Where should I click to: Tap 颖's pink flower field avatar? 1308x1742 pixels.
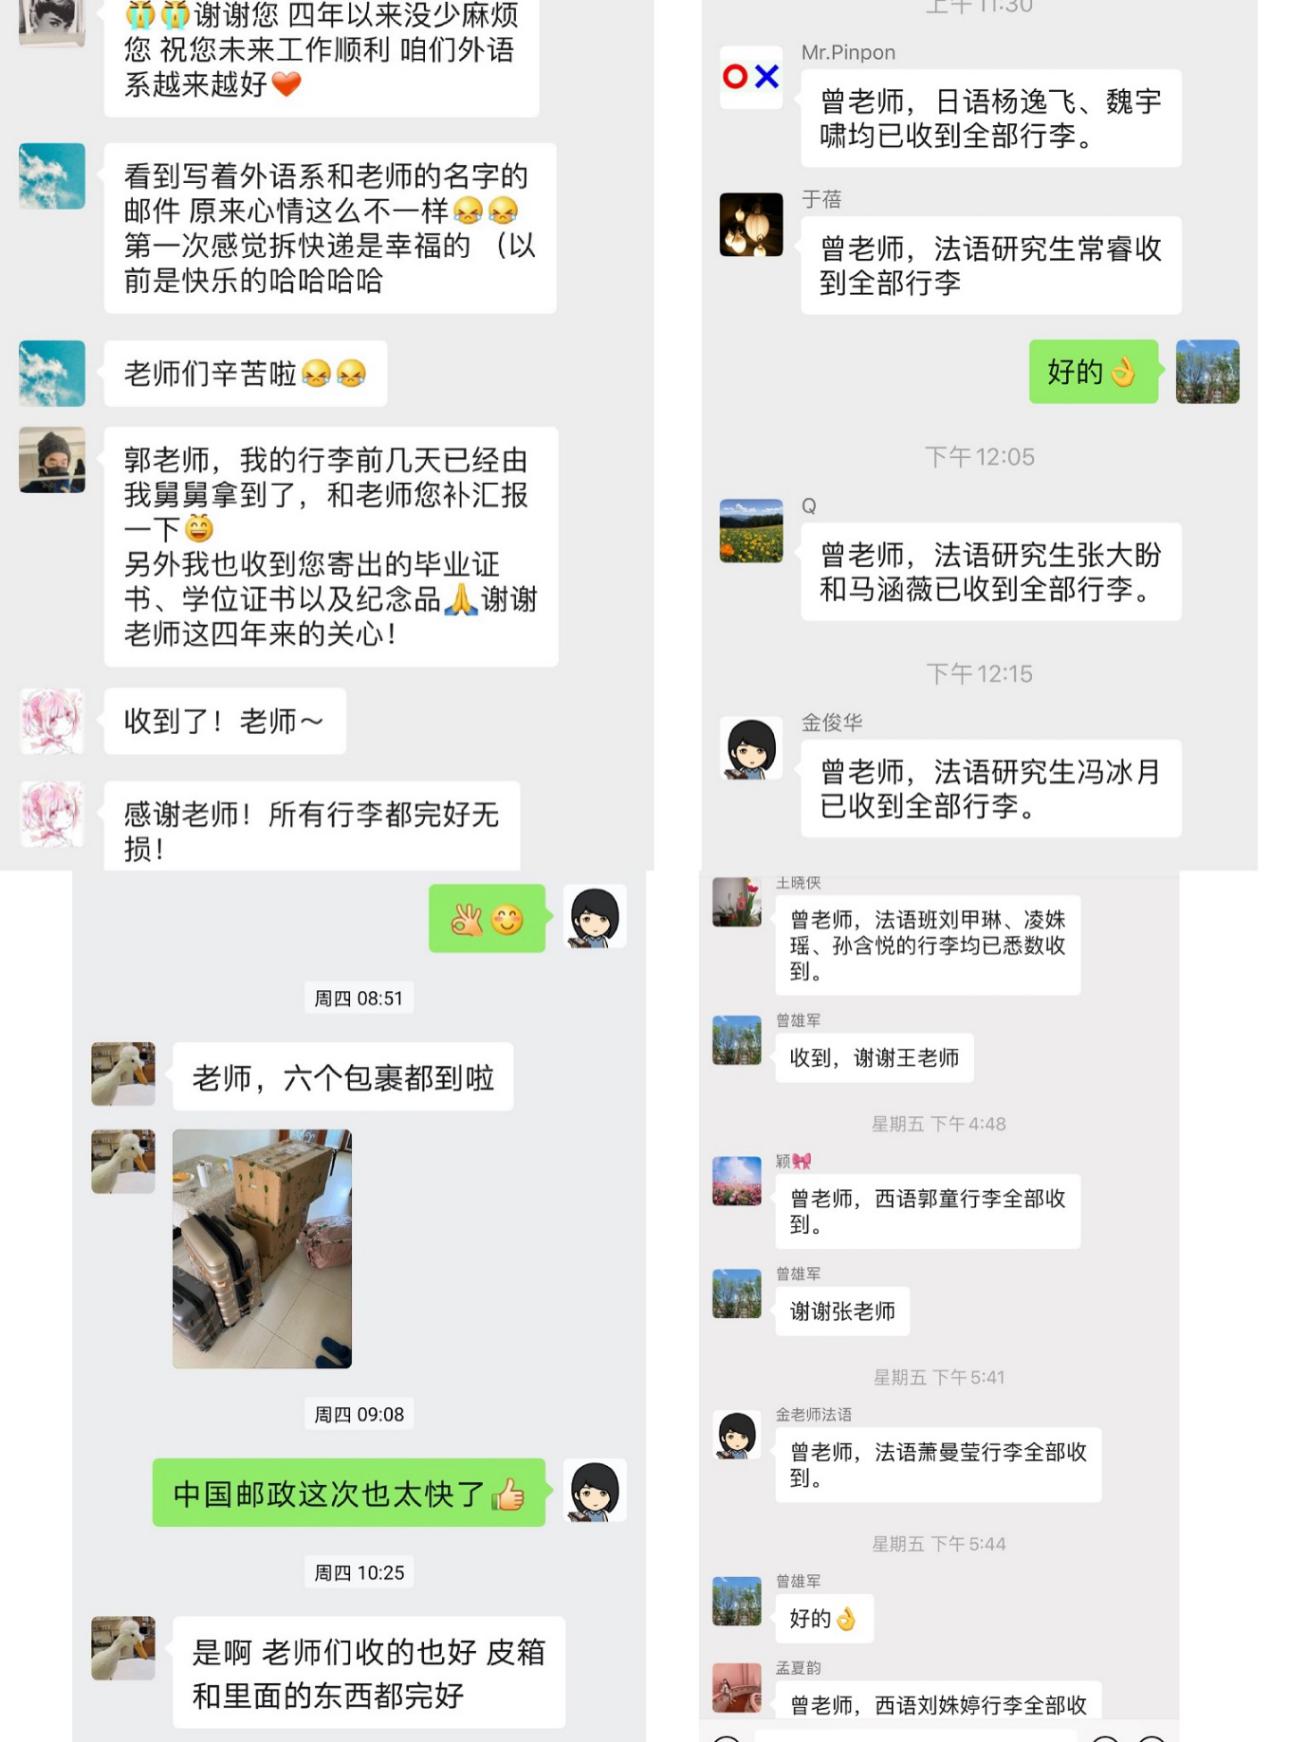(x=737, y=1181)
